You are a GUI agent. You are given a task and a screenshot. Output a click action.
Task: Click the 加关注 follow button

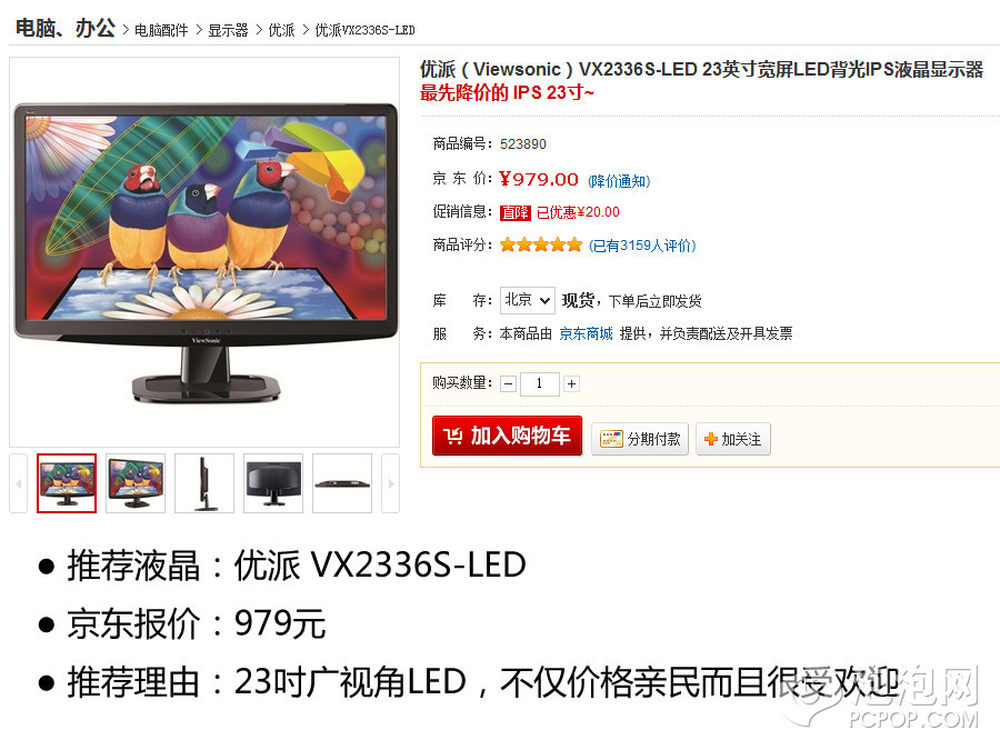click(x=733, y=439)
